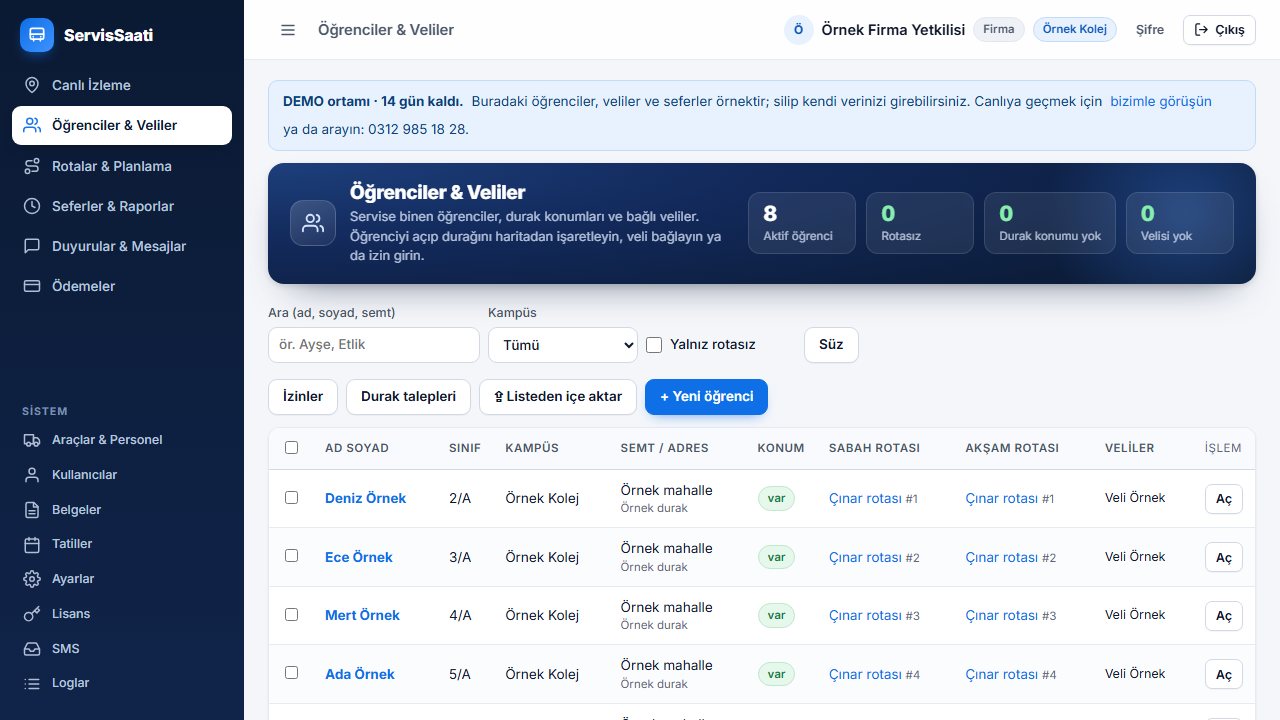Enable the Yalnız rotasız checkbox
This screenshot has height=720, width=1280.
pos(654,345)
